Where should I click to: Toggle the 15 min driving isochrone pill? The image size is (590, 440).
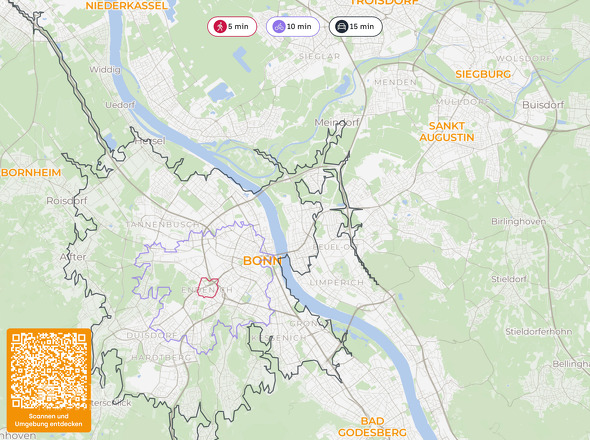[356, 27]
